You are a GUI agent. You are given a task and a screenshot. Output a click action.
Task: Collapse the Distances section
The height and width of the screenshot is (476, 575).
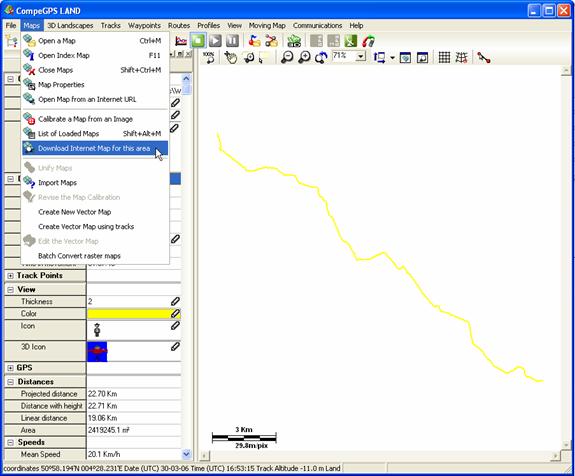coord(10,382)
